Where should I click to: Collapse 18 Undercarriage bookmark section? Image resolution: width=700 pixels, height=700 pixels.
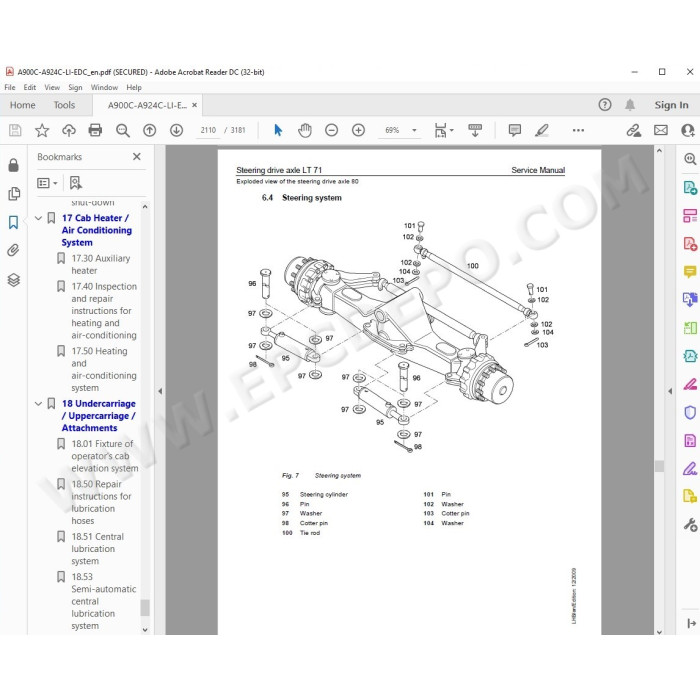tap(38, 404)
